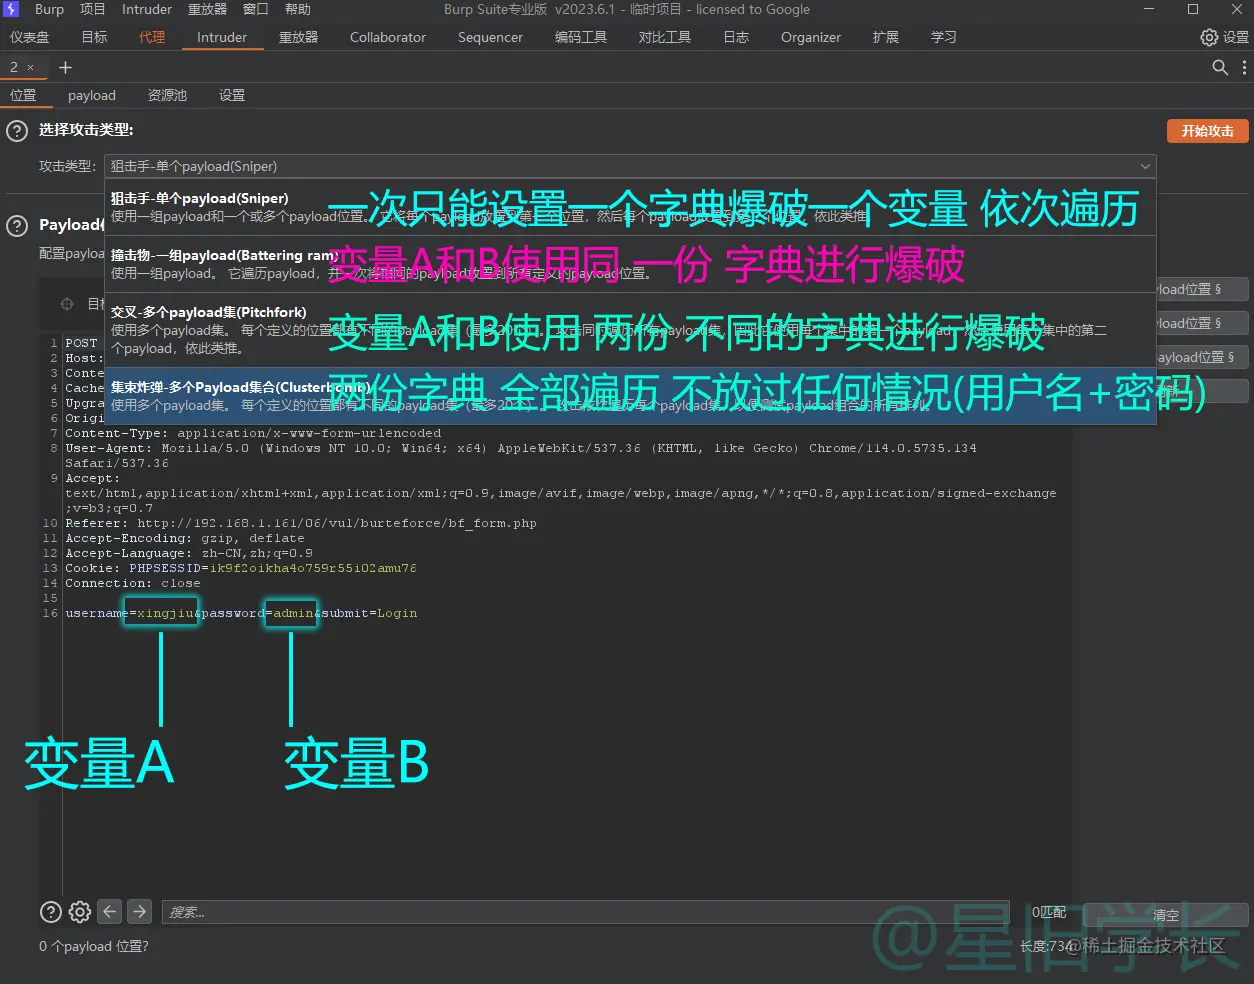Open Burp 设置 with gear icon
Screen dimensions: 1254x984
[1224, 37]
